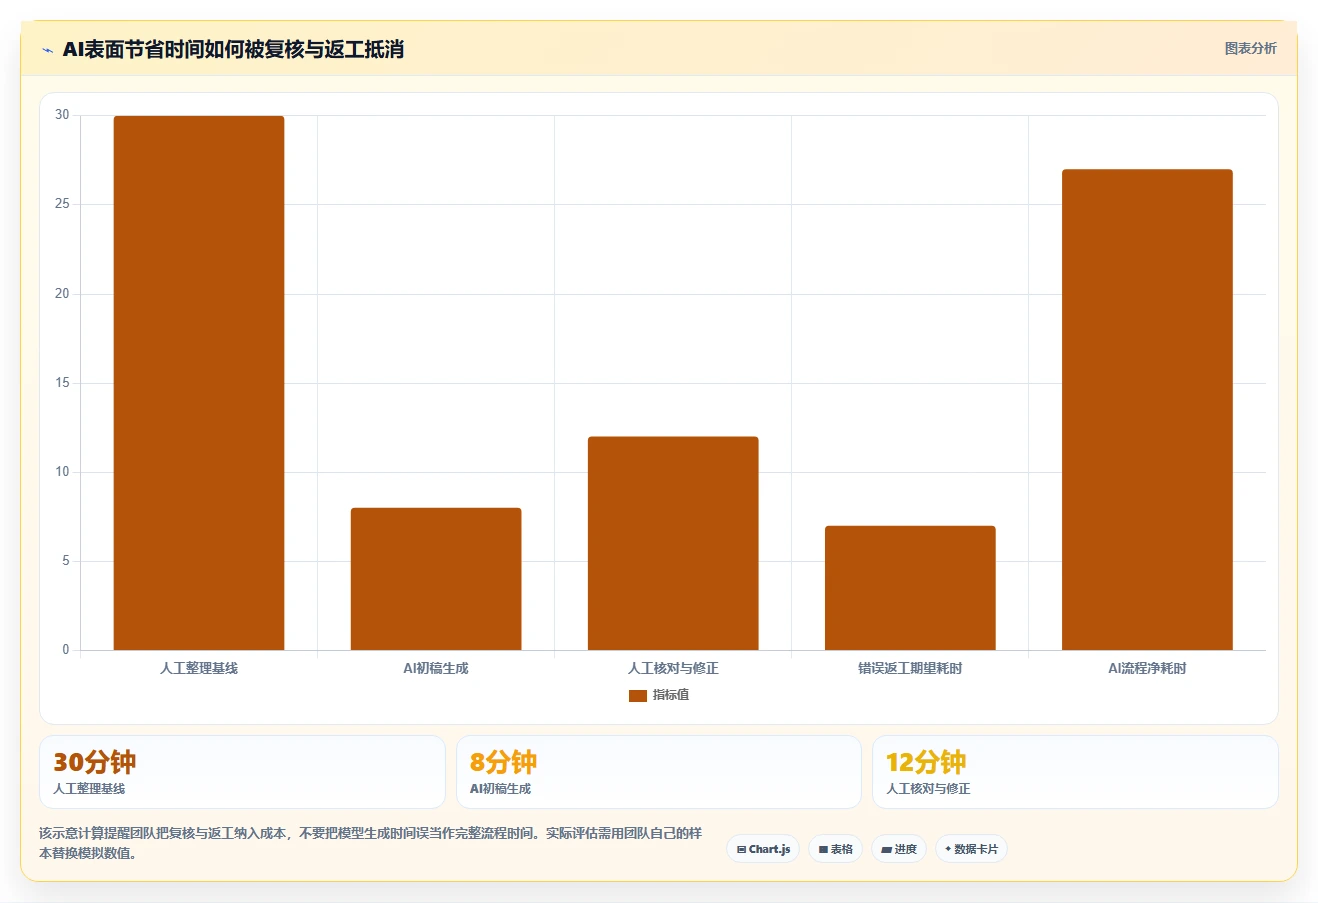Click the 指标值 legend text

click(x=671, y=695)
